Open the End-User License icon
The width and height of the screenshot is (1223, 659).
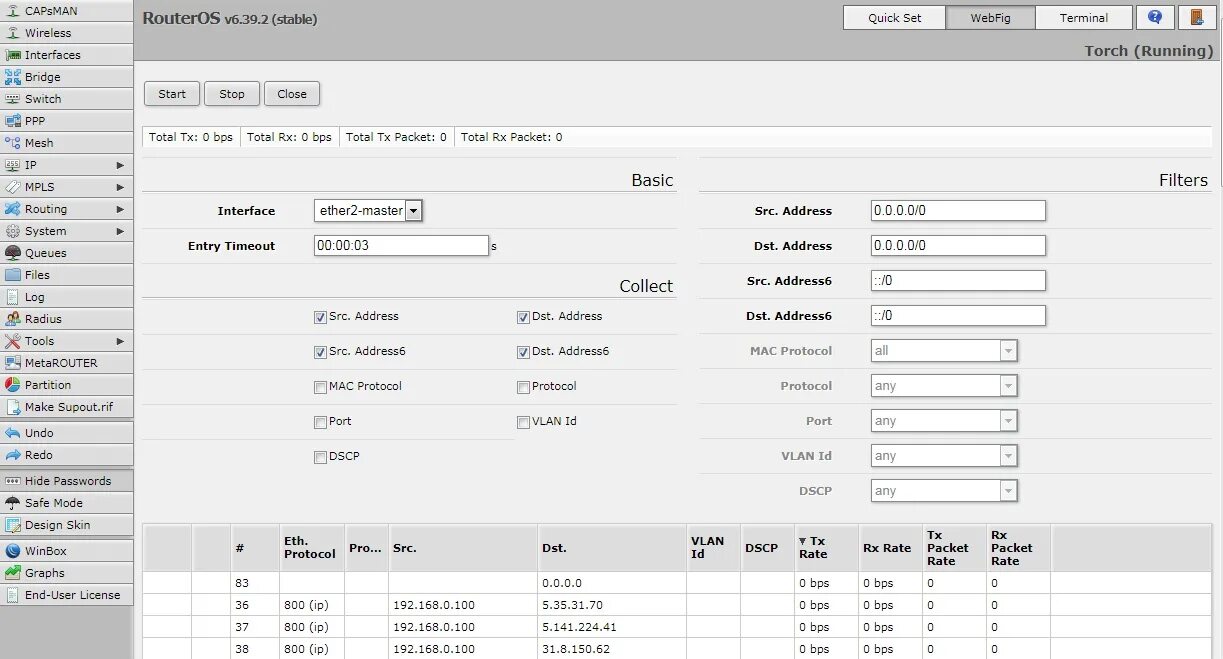[x=13, y=595]
